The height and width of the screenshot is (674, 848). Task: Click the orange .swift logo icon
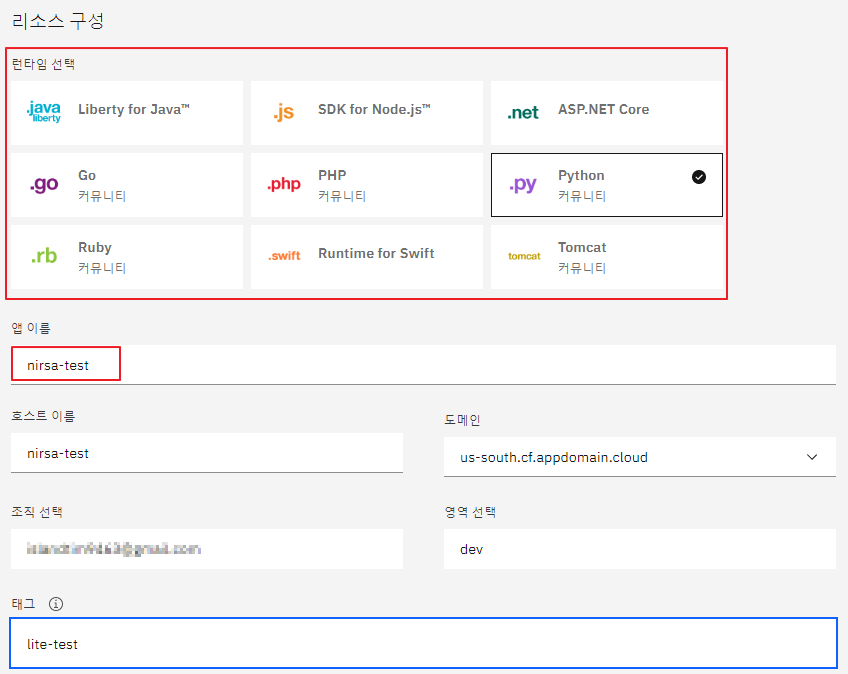(x=284, y=256)
